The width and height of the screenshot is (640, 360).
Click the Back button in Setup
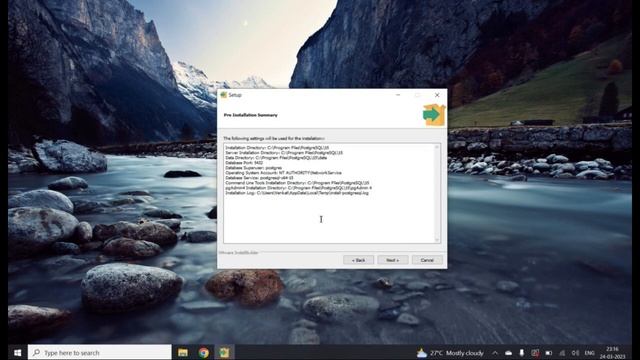[x=358, y=260]
